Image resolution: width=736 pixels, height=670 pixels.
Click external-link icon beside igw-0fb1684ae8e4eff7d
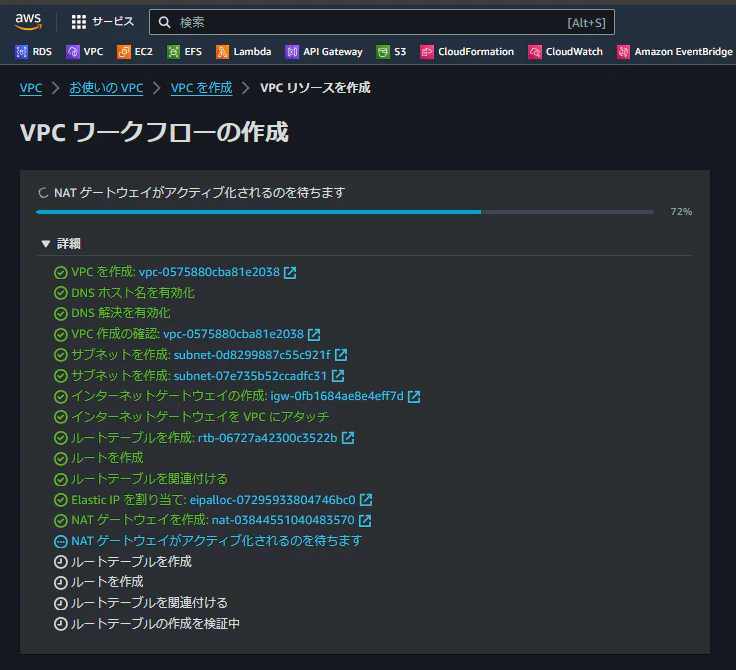[x=414, y=396]
